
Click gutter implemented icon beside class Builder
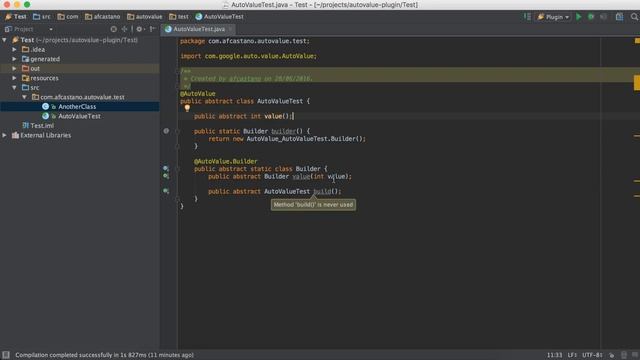pos(166,168)
